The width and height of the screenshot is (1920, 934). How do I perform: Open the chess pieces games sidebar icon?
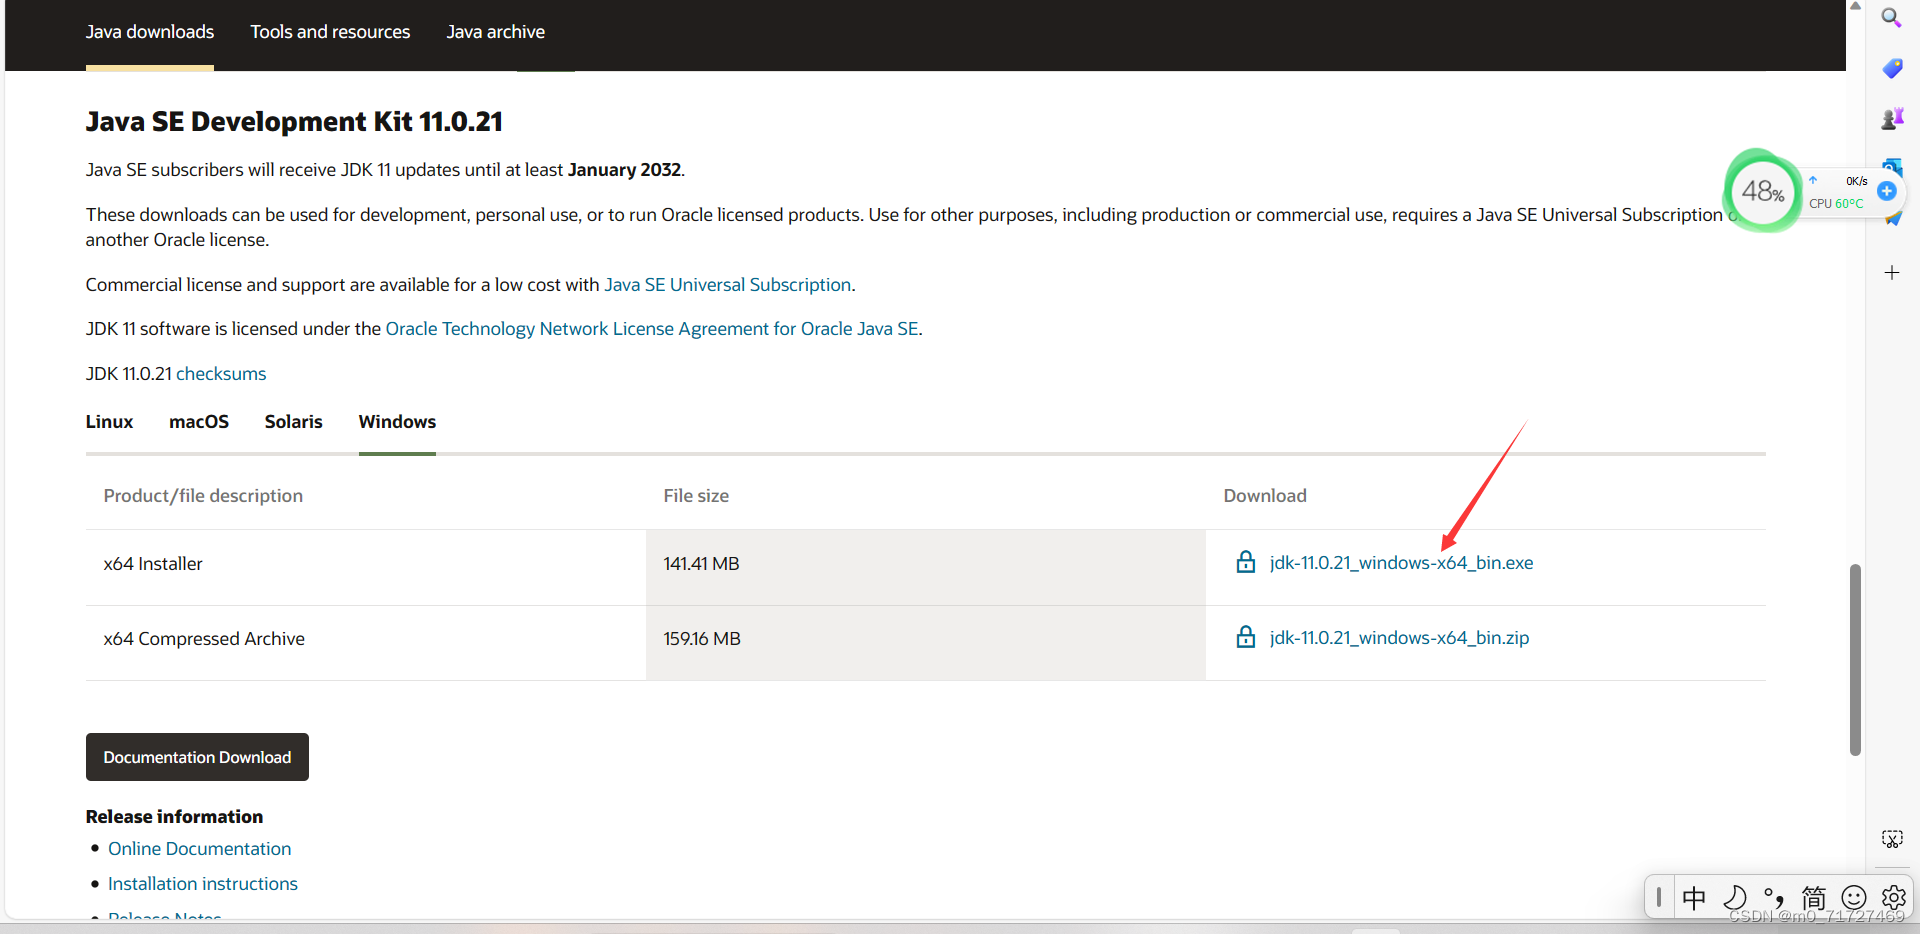click(x=1892, y=119)
